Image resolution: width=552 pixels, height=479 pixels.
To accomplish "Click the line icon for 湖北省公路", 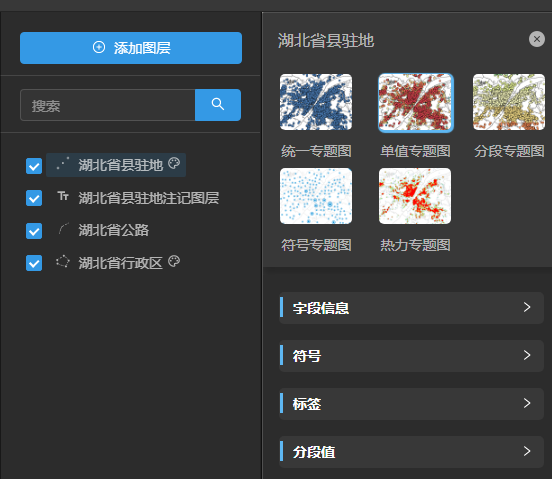I will coord(63,229).
